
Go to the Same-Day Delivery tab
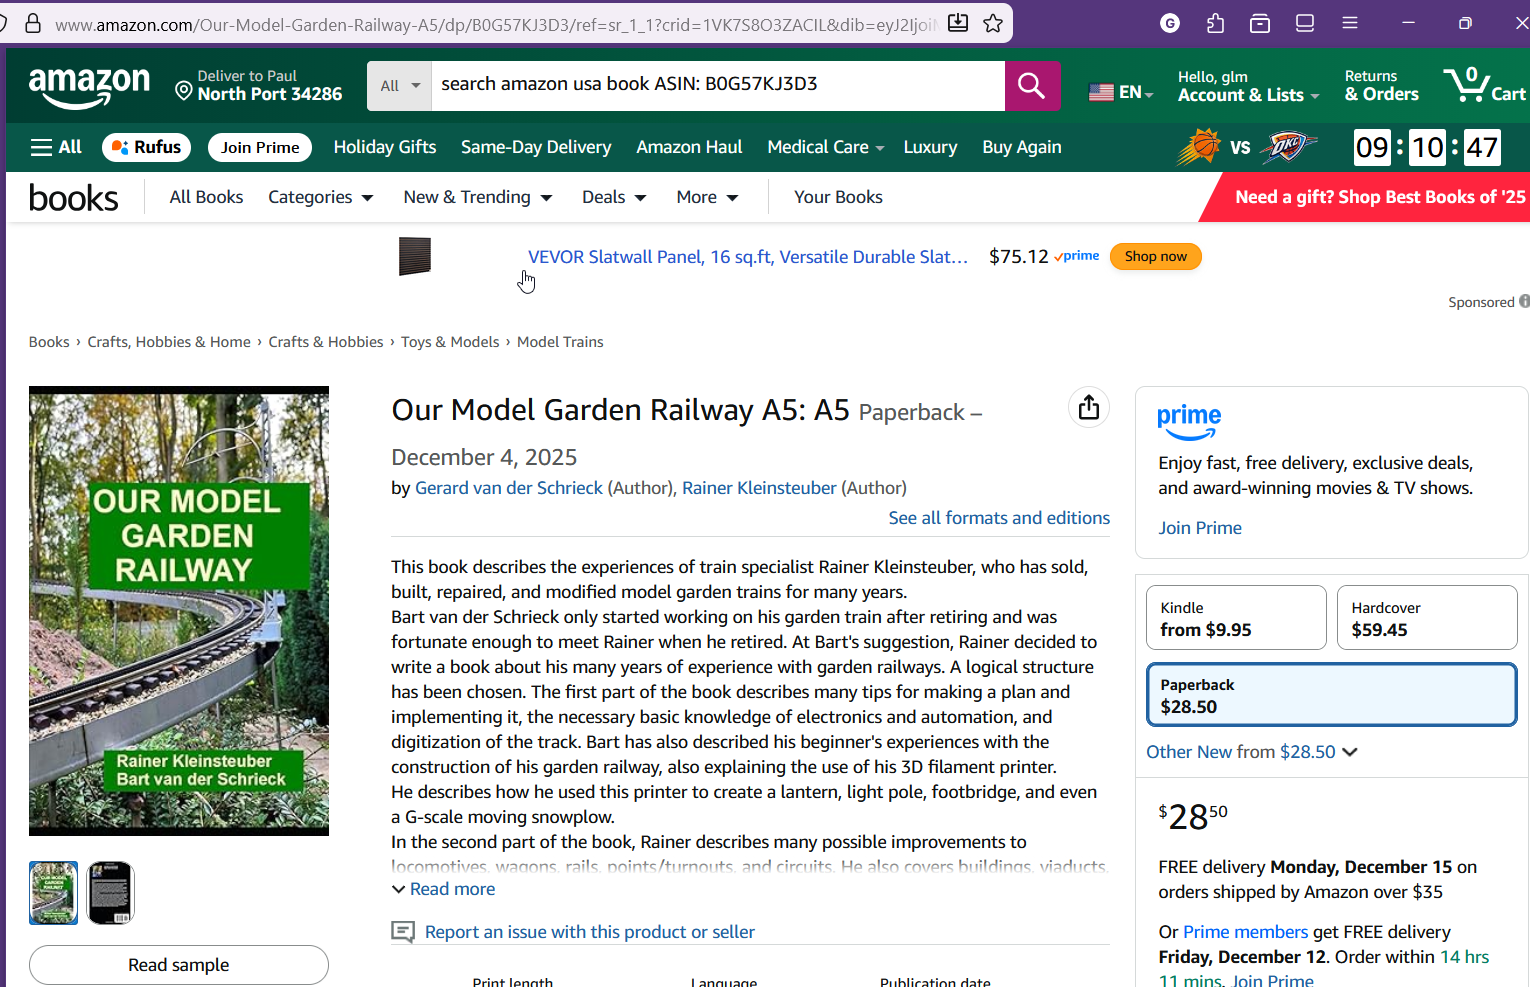point(535,147)
